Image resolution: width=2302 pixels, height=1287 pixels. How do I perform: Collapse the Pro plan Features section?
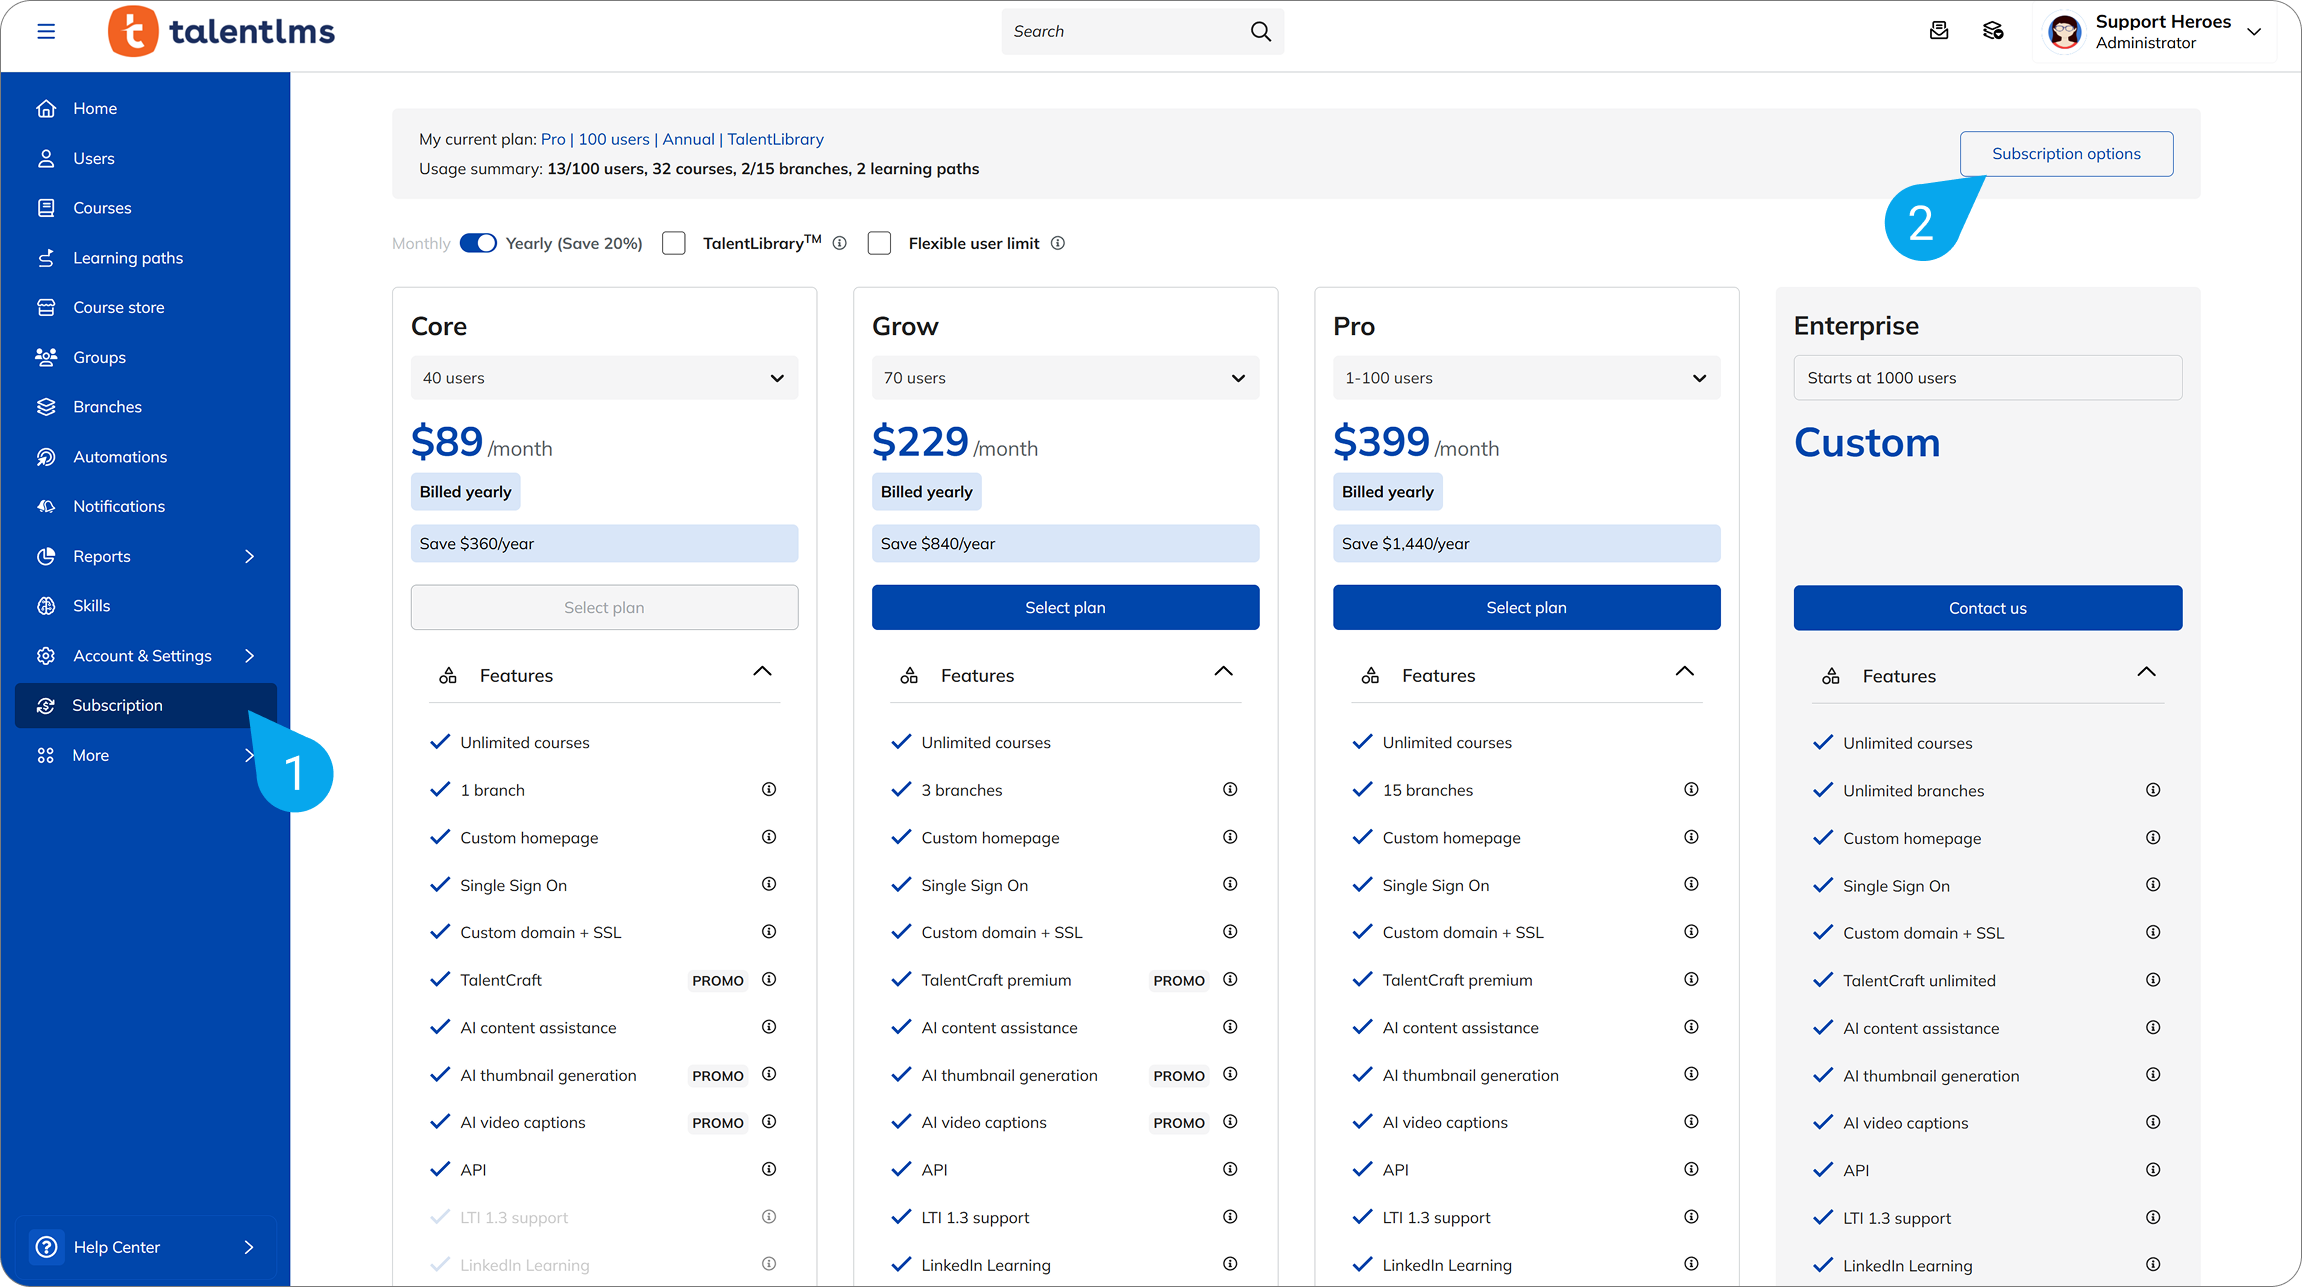coord(1684,672)
